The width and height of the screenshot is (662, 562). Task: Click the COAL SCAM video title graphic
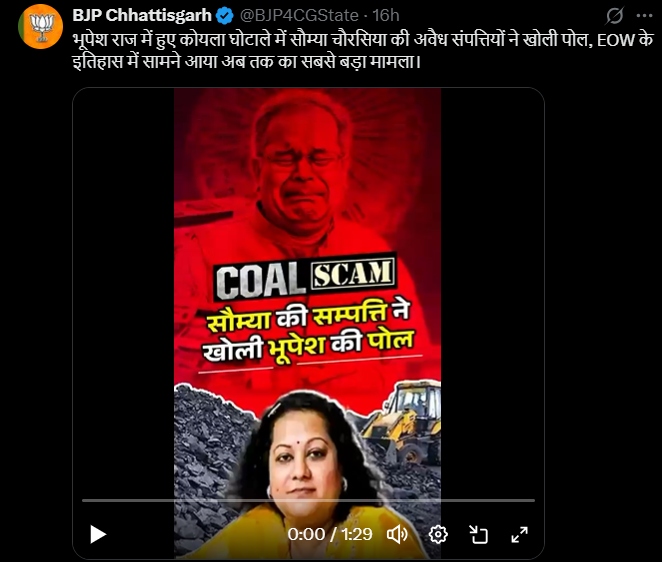[306, 277]
